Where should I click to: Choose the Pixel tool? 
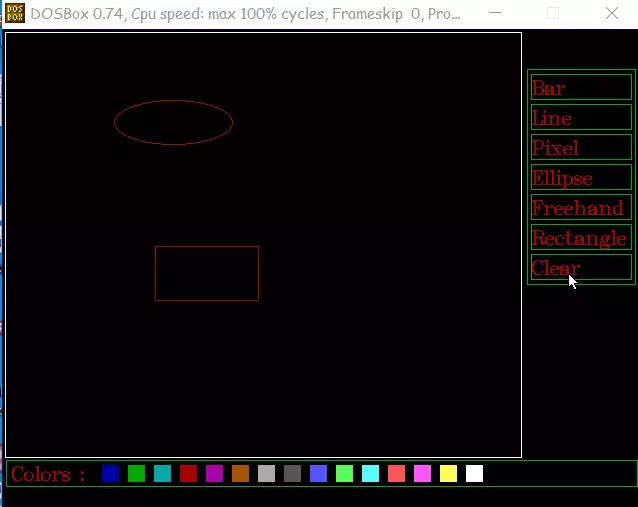click(581, 147)
